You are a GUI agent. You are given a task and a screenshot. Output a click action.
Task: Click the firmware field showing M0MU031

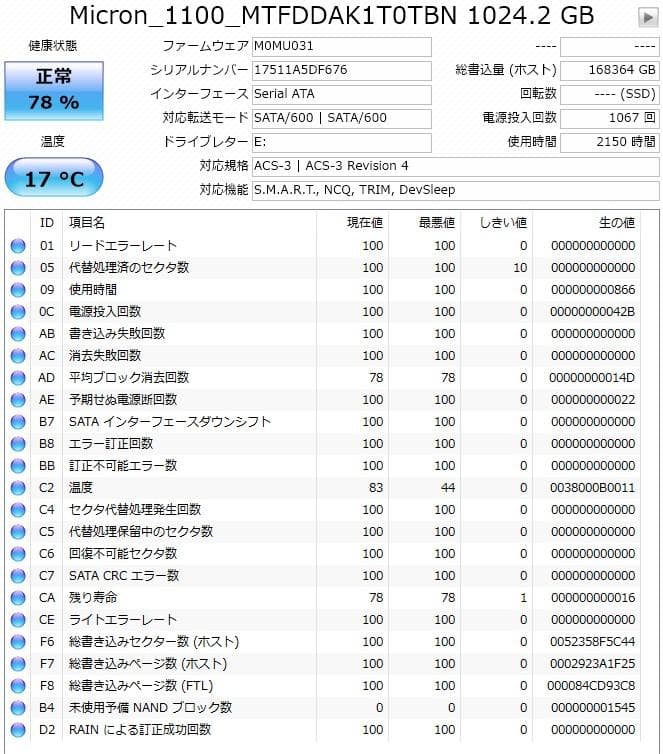pyautogui.click(x=342, y=47)
